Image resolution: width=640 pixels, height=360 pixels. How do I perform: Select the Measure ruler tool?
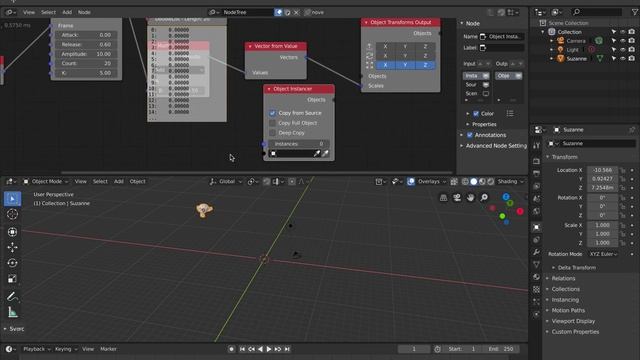12,313
